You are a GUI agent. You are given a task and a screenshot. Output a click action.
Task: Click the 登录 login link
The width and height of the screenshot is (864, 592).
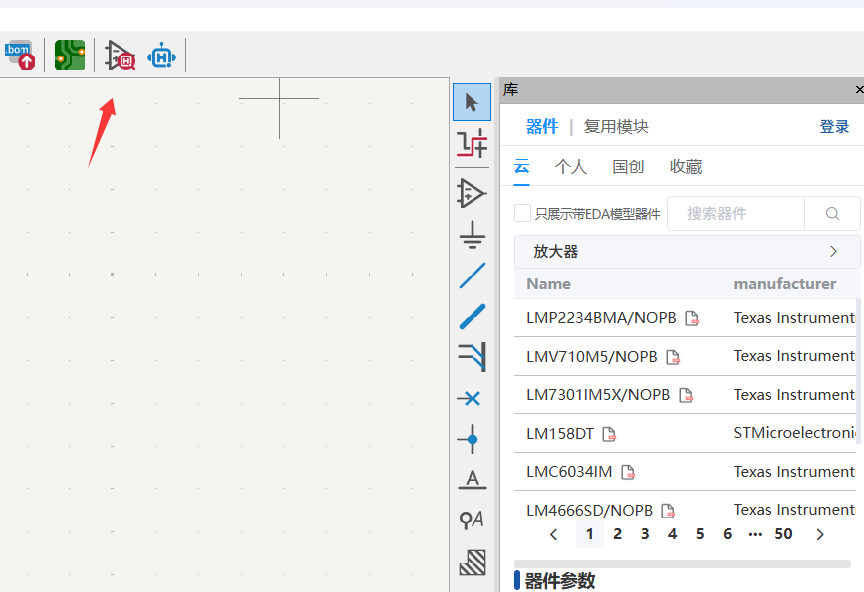(834, 126)
